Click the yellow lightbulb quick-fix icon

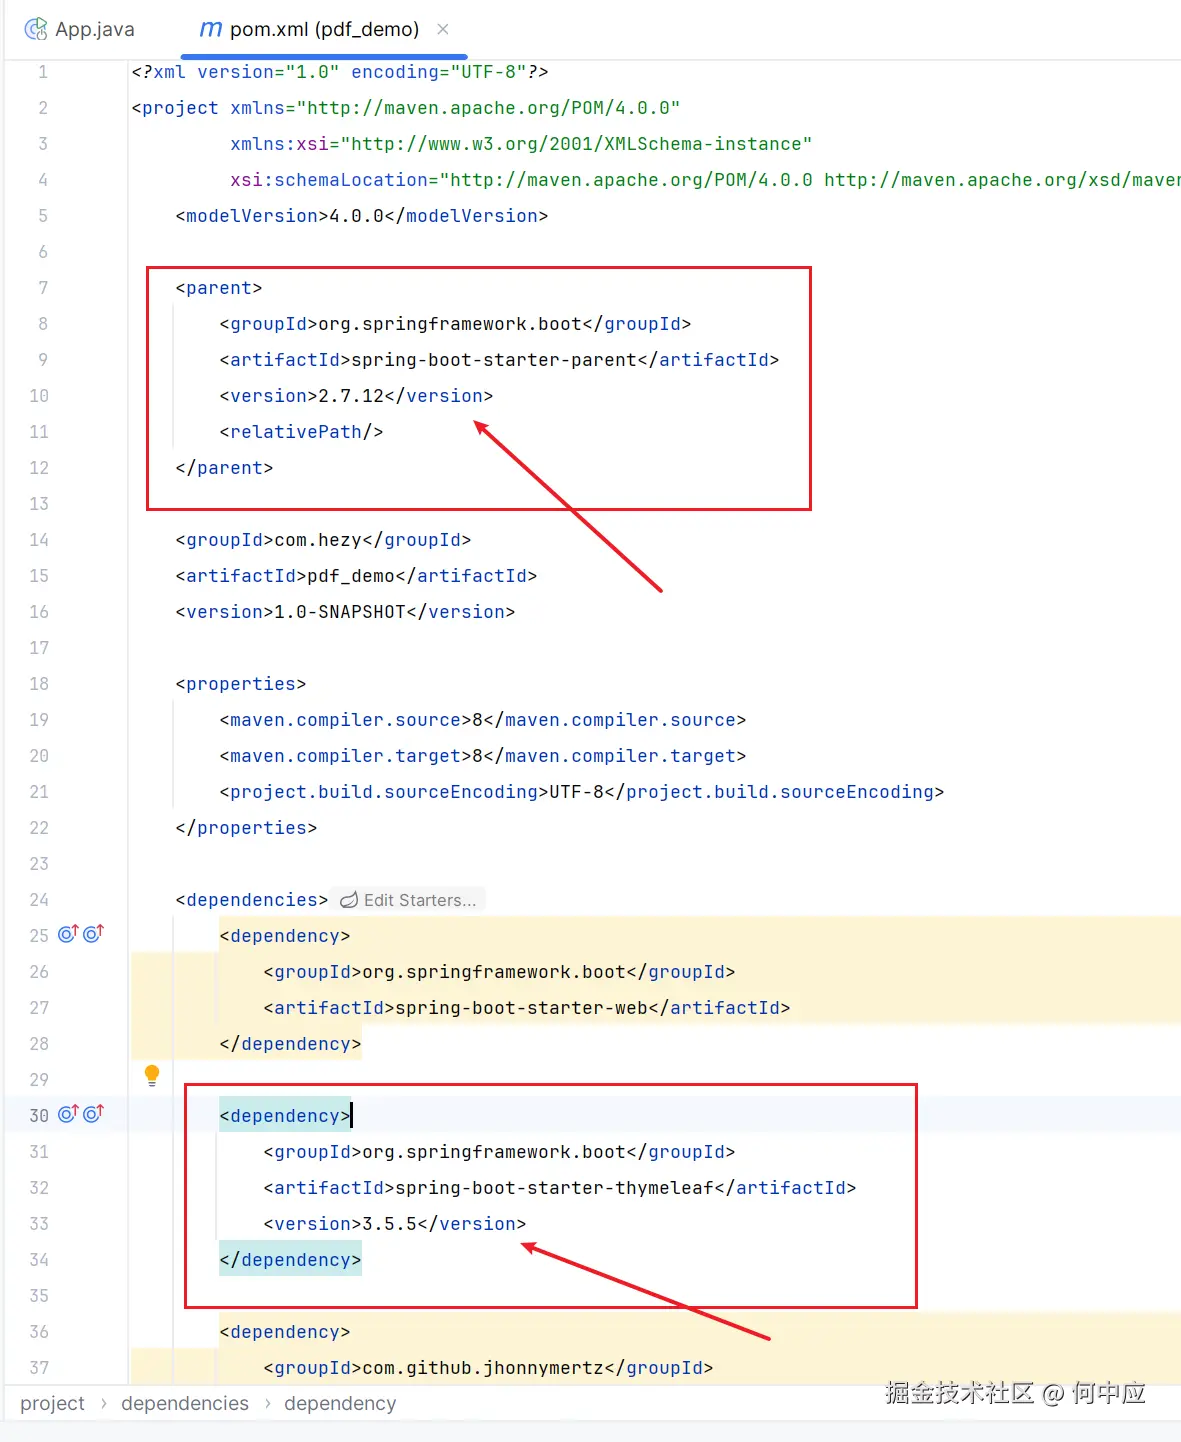152,1075
